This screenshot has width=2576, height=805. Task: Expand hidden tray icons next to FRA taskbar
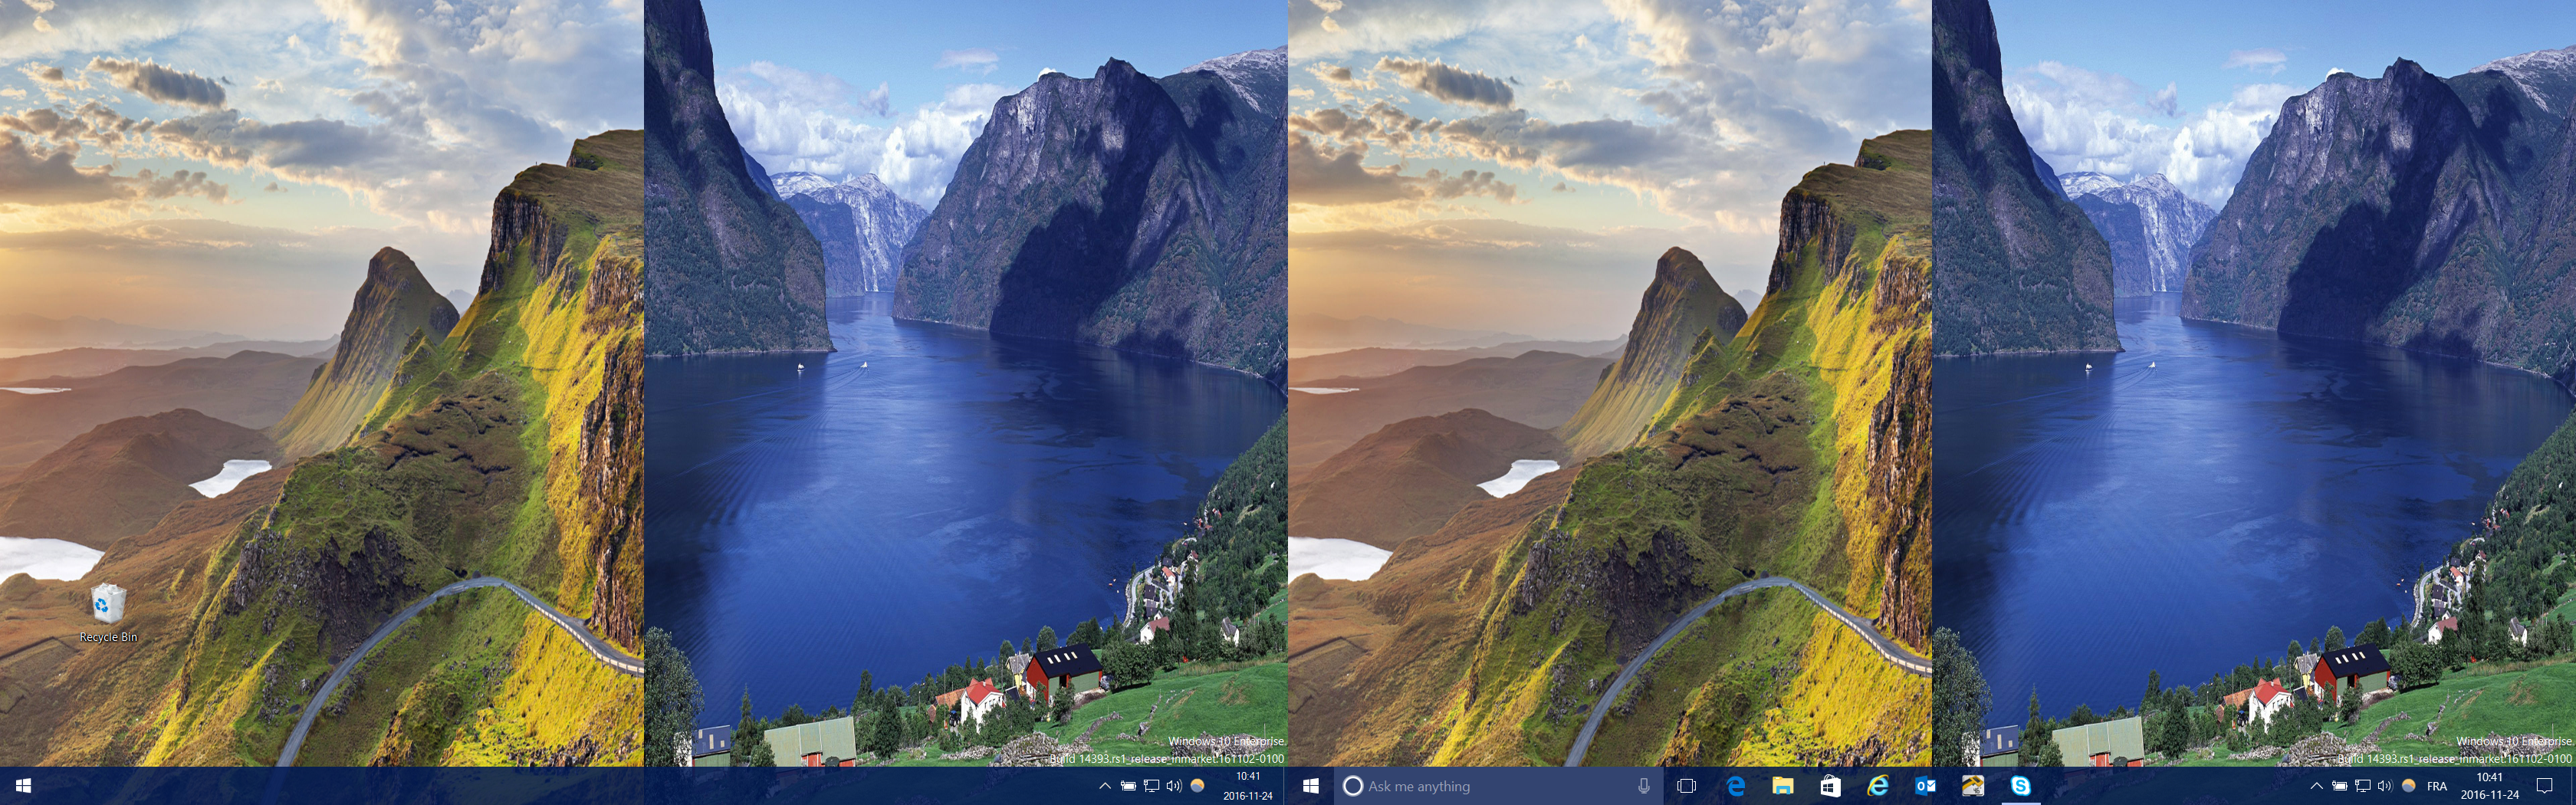2316,787
